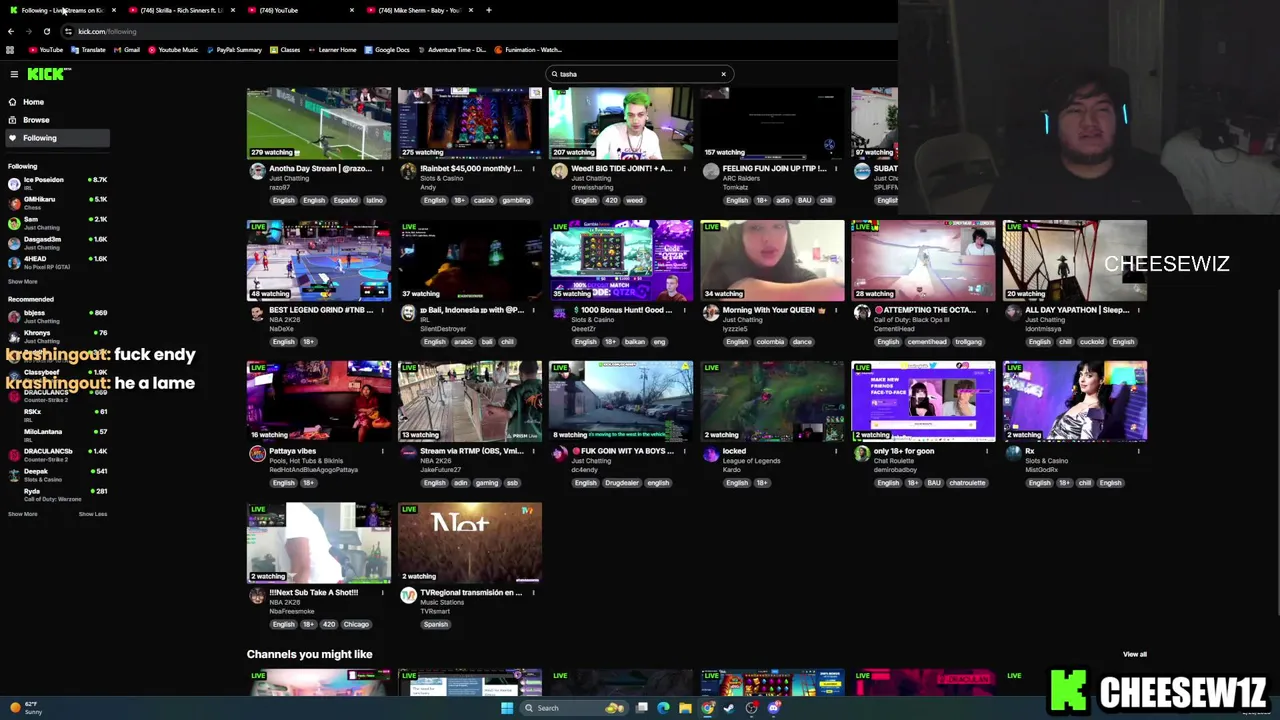Reload the page with refresh button

point(46,31)
